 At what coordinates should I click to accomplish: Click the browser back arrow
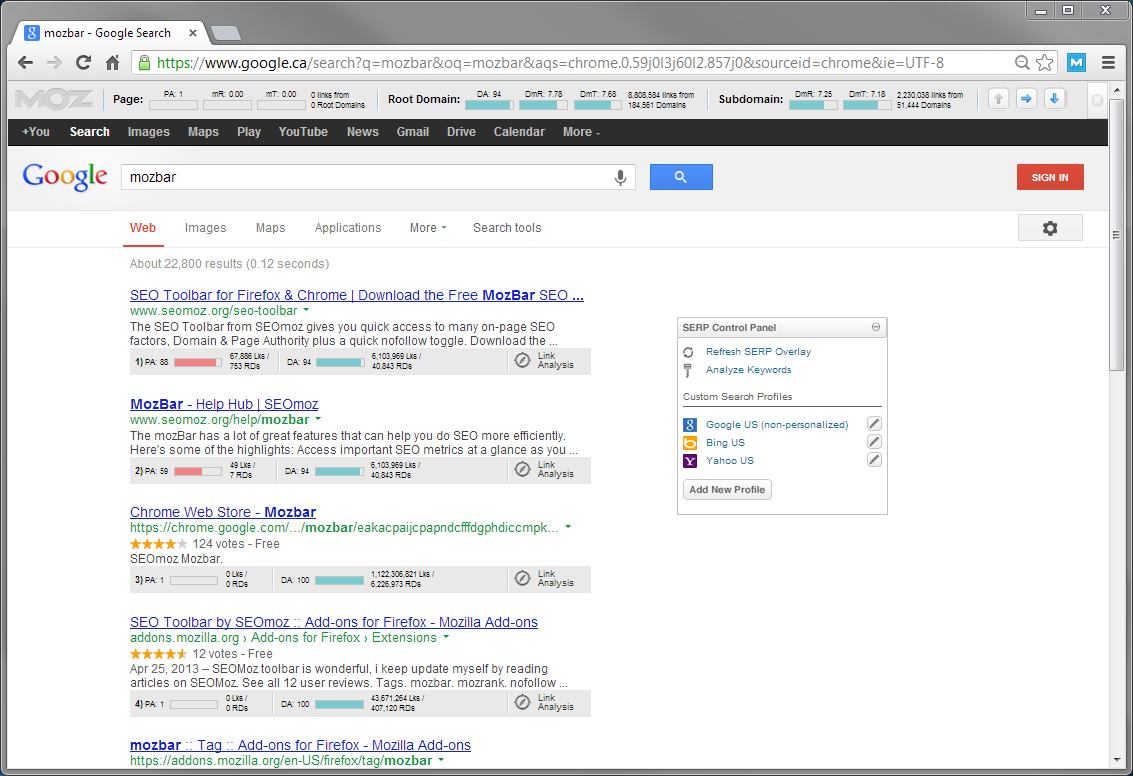pyautogui.click(x=25, y=63)
